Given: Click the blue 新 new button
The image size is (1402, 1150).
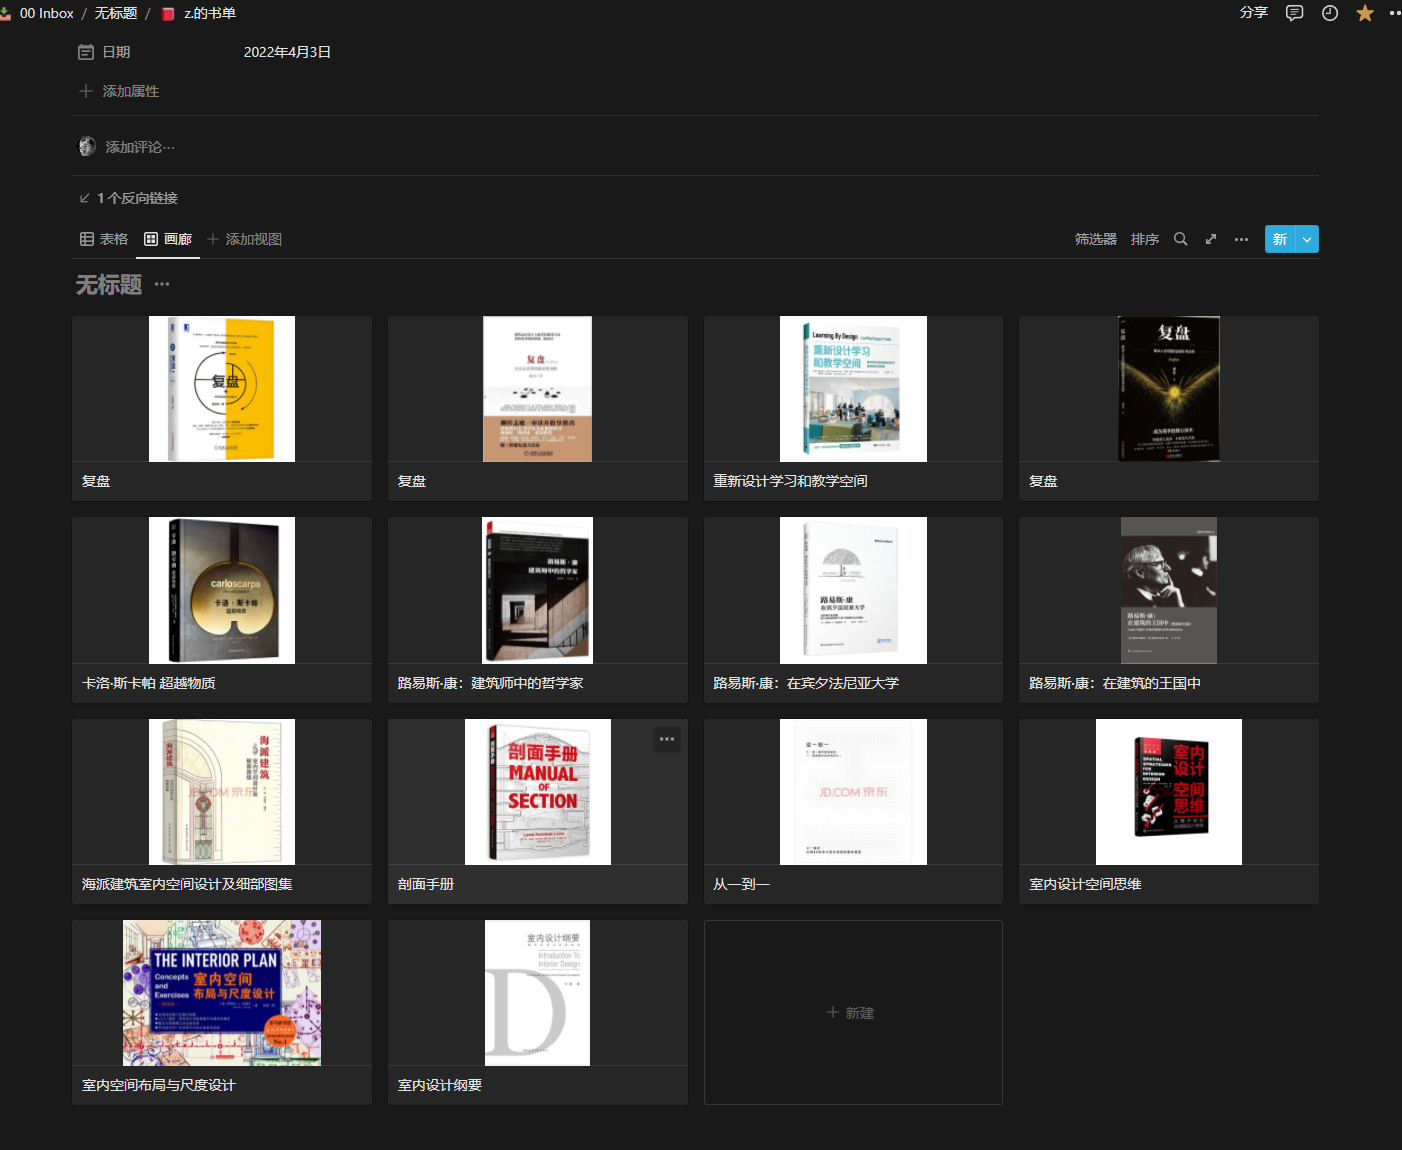Looking at the screenshot, I should pyautogui.click(x=1280, y=239).
